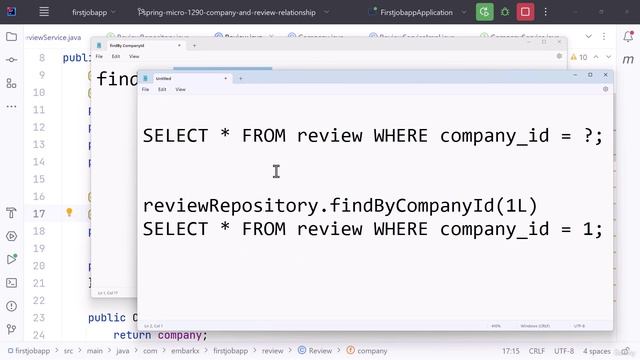Open the Problems tool window
Screen dimensions: 640x360
tap(11, 306)
